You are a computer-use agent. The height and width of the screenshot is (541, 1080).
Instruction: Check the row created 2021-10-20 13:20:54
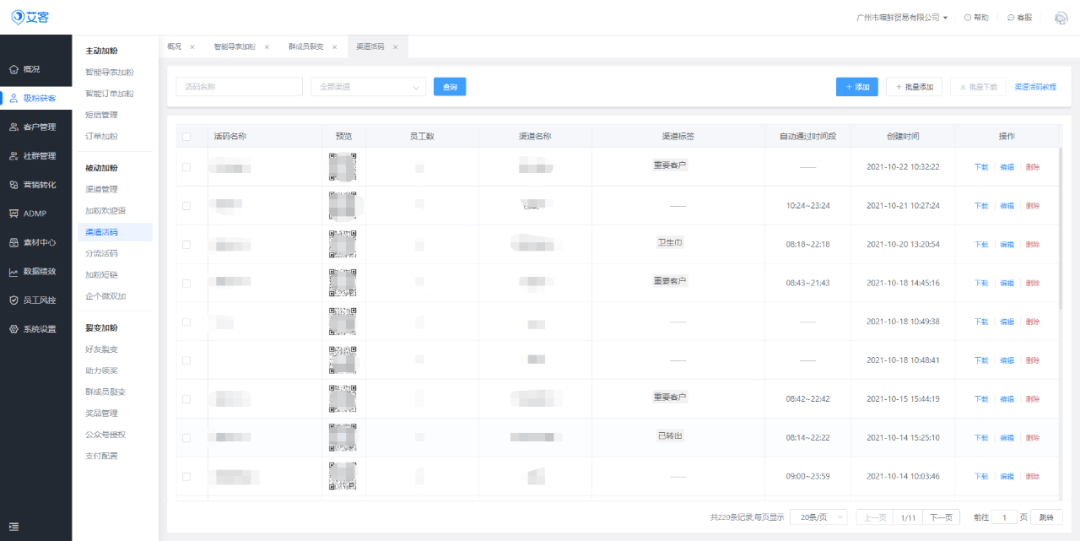click(187, 244)
